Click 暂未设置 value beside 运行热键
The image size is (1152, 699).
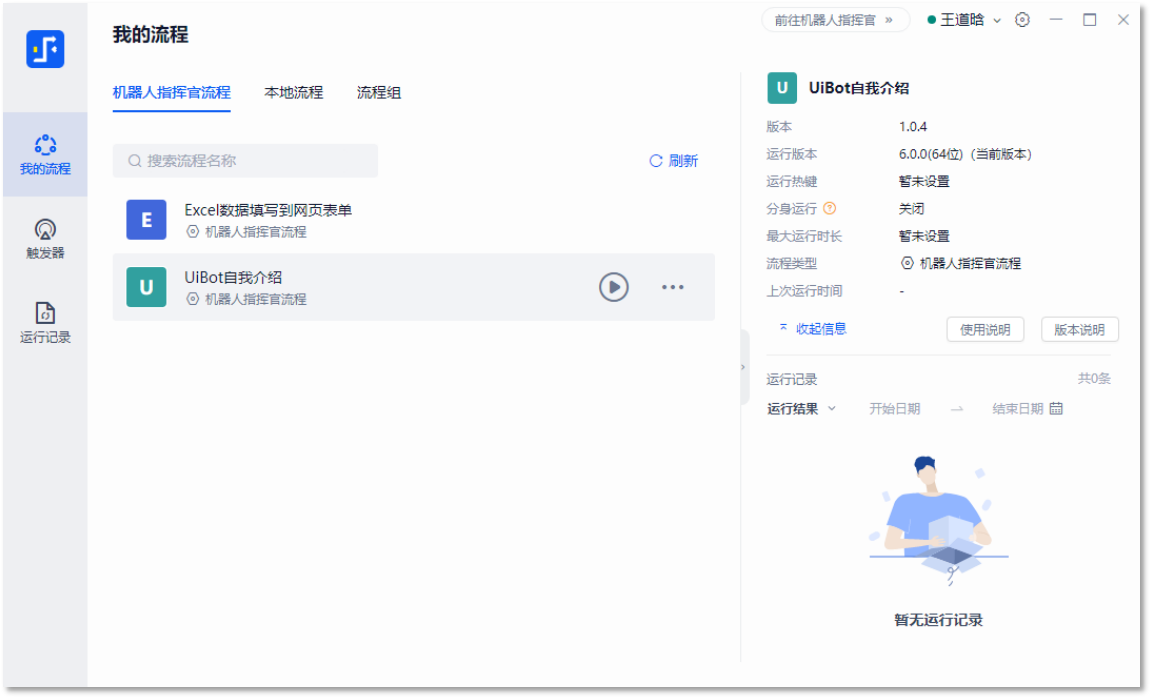pos(924,182)
